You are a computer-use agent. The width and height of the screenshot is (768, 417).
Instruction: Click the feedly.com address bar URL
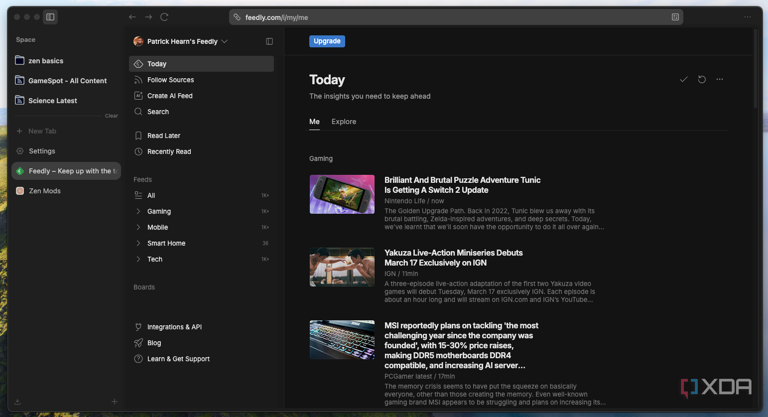pos(277,18)
